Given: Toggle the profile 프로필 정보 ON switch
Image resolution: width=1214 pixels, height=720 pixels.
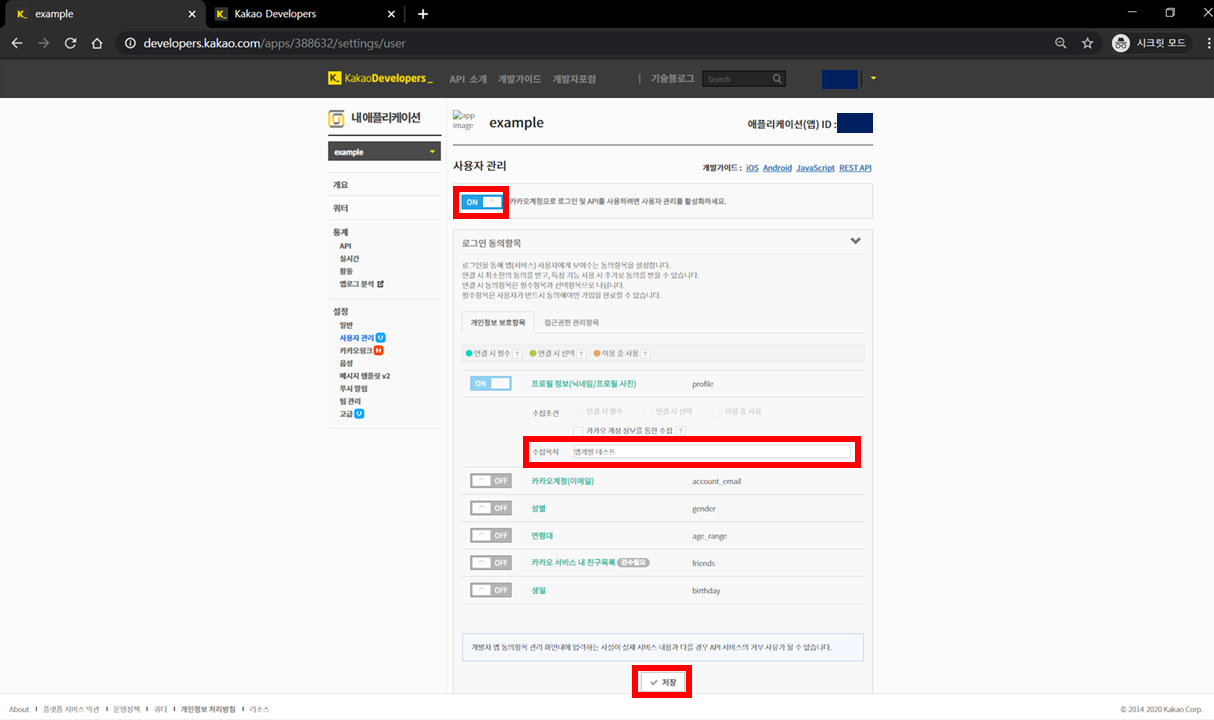Looking at the screenshot, I should click(491, 383).
